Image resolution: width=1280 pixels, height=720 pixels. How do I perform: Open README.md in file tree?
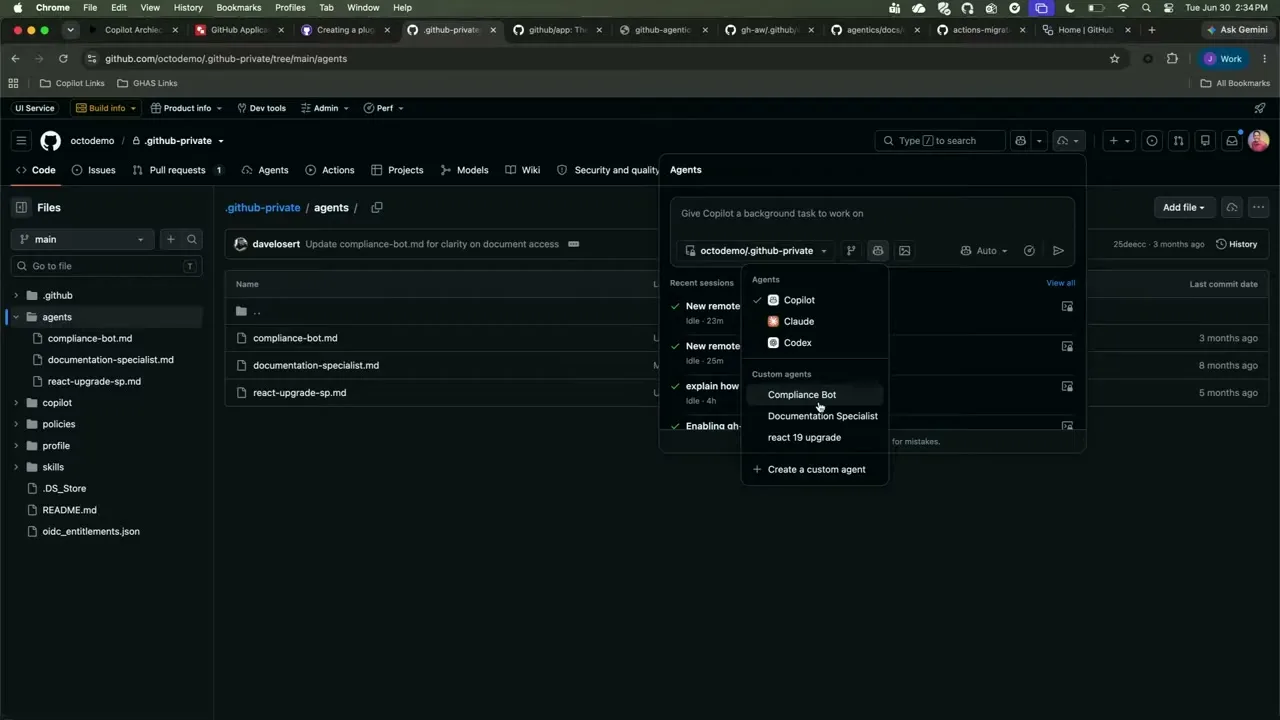(69, 510)
